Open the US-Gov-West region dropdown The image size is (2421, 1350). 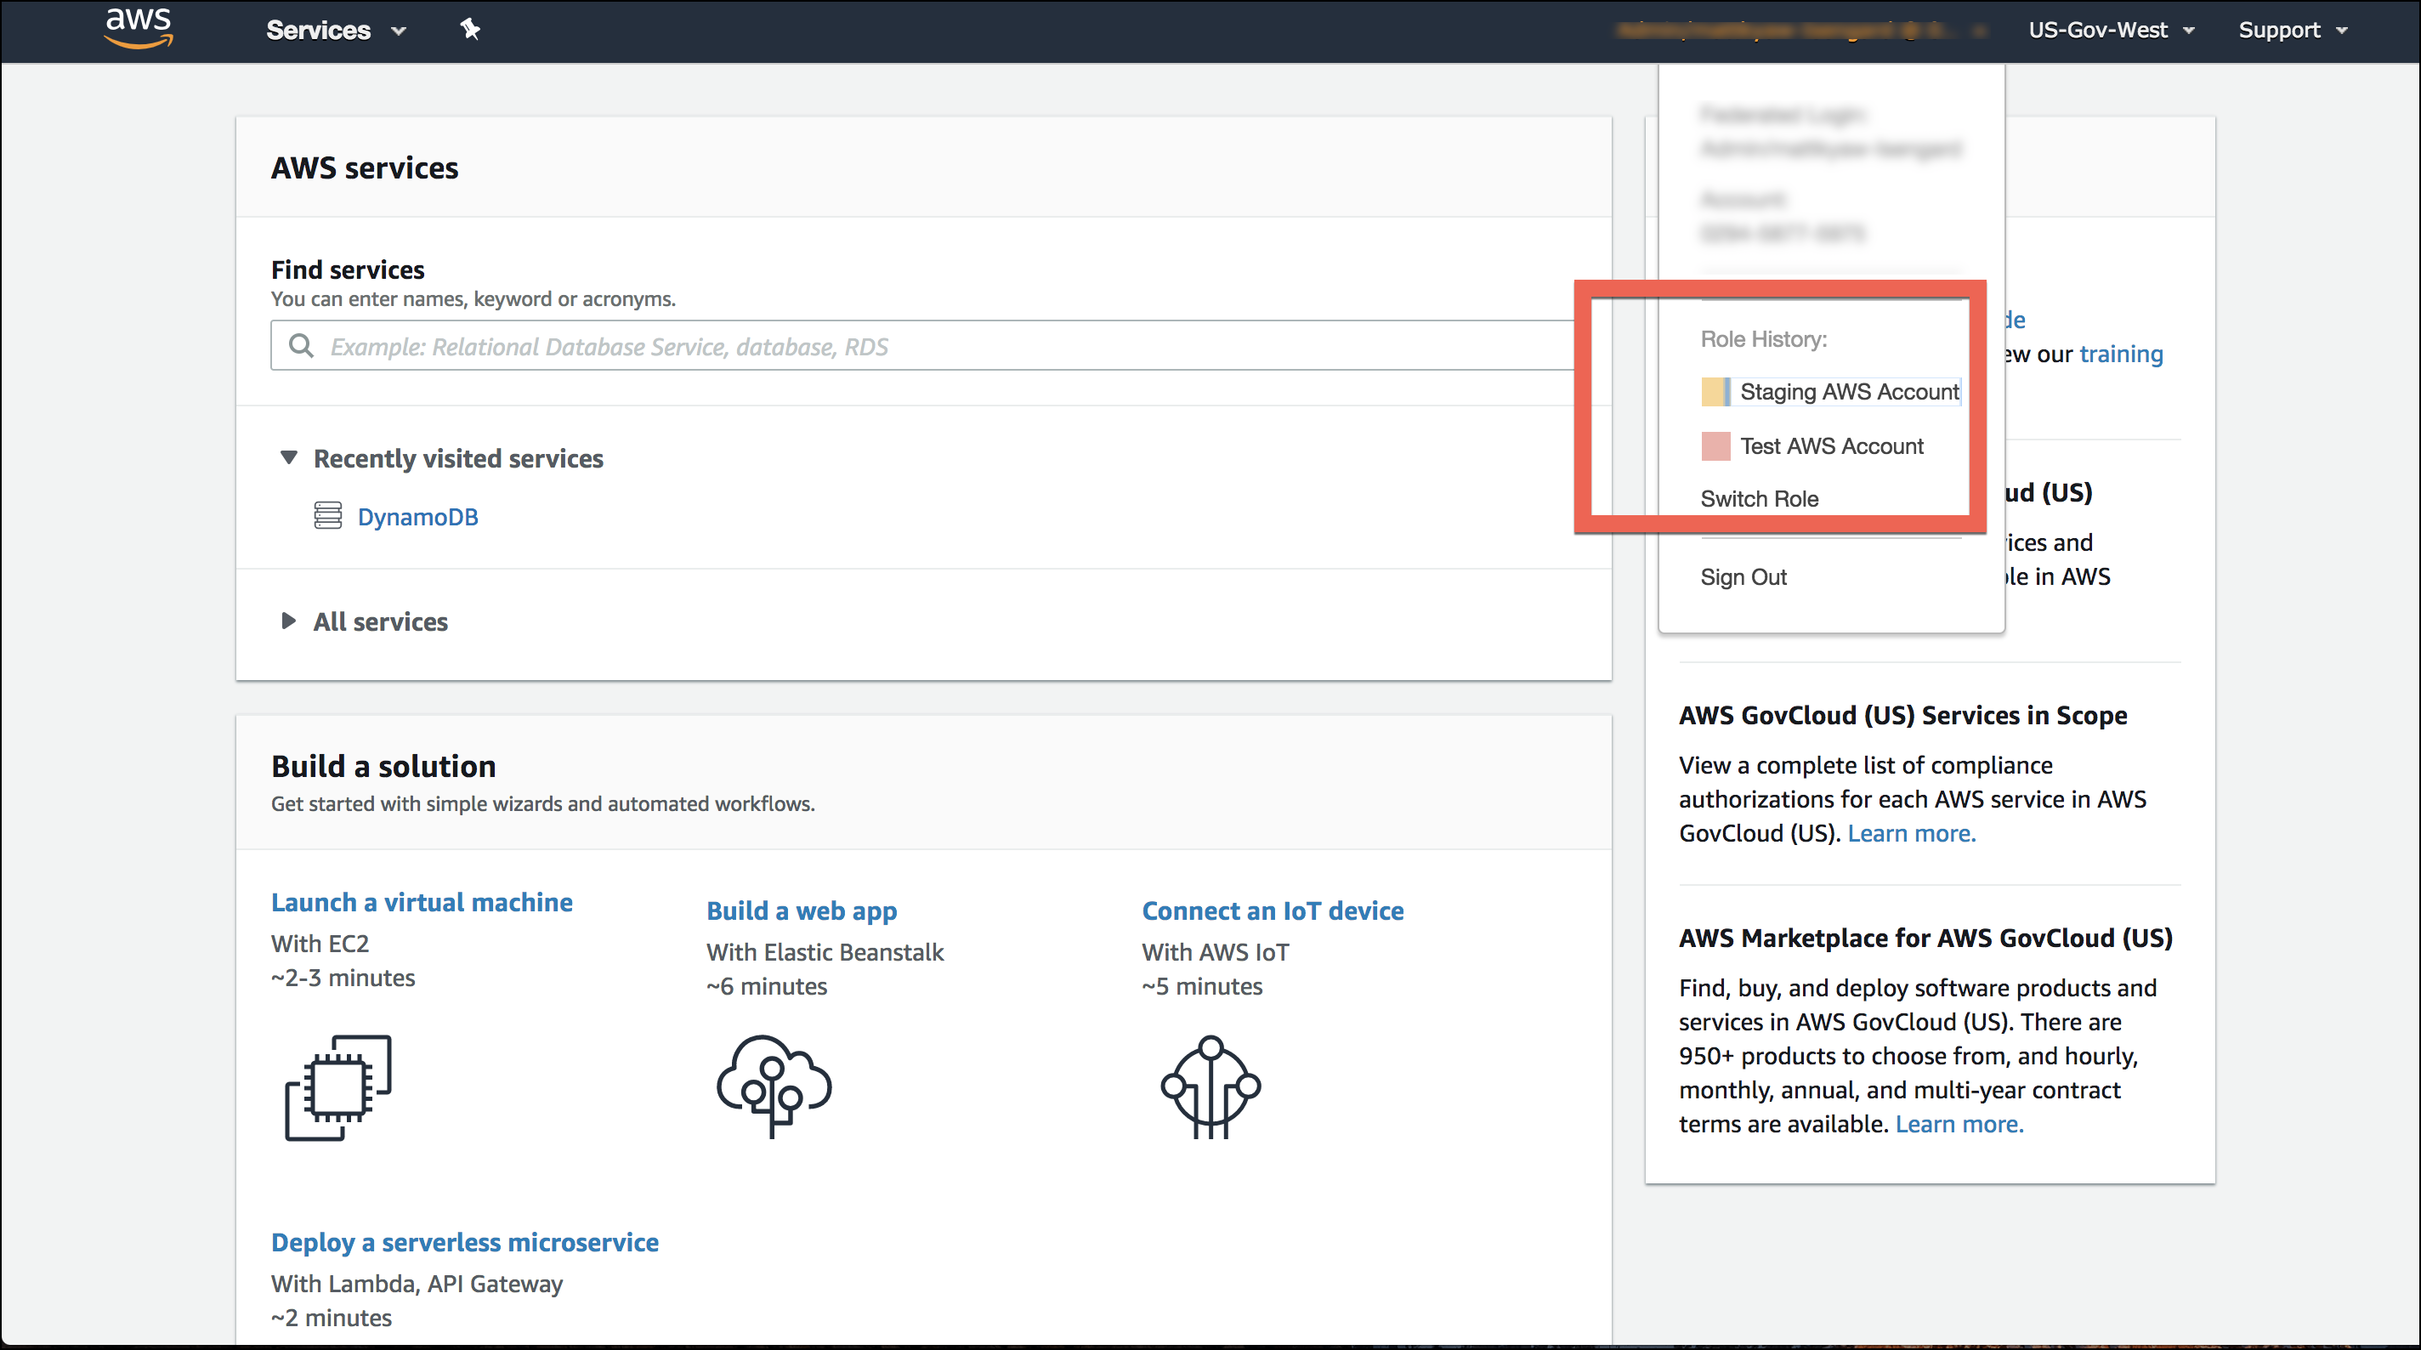click(x=2110, y=30)
